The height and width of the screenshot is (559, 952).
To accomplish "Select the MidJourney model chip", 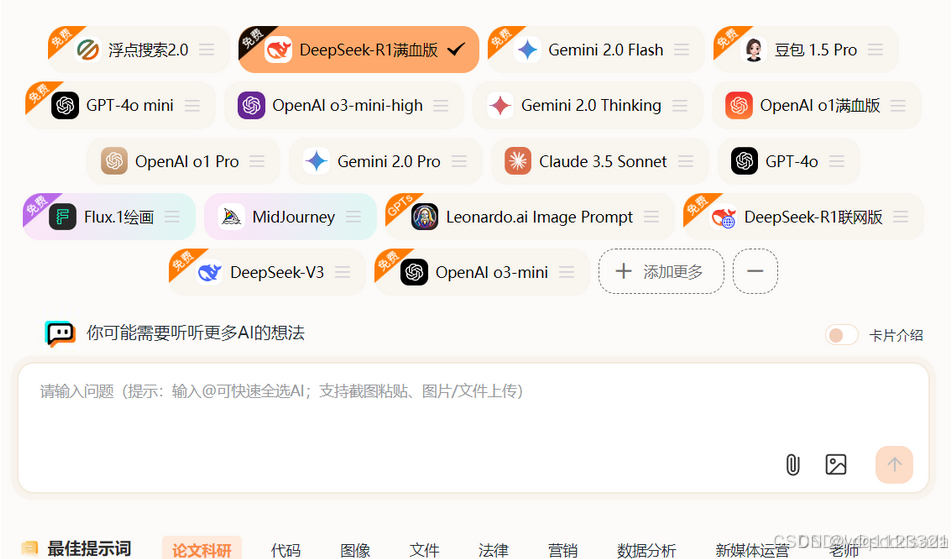I will (291, 217).
